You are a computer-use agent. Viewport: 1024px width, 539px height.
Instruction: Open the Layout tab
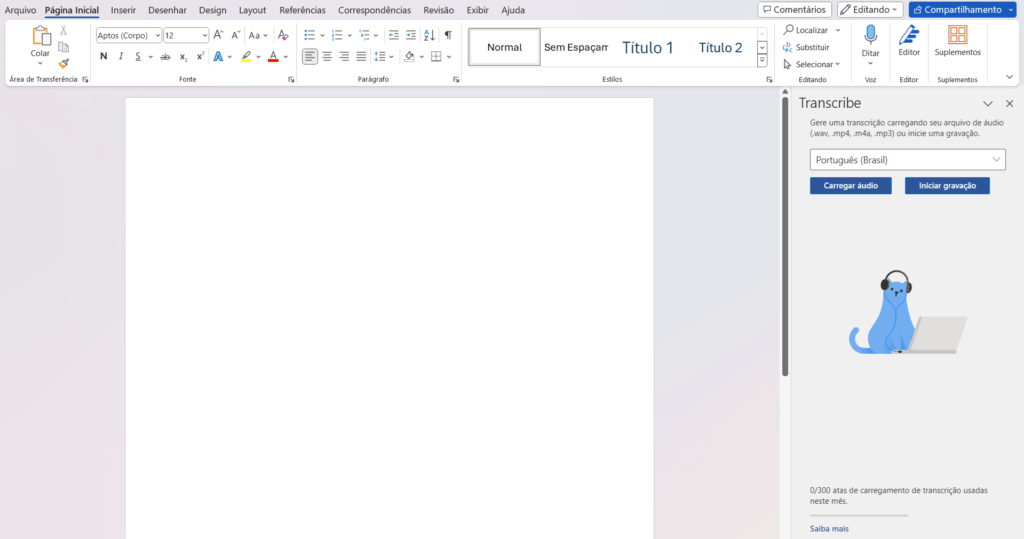point(252,10)
